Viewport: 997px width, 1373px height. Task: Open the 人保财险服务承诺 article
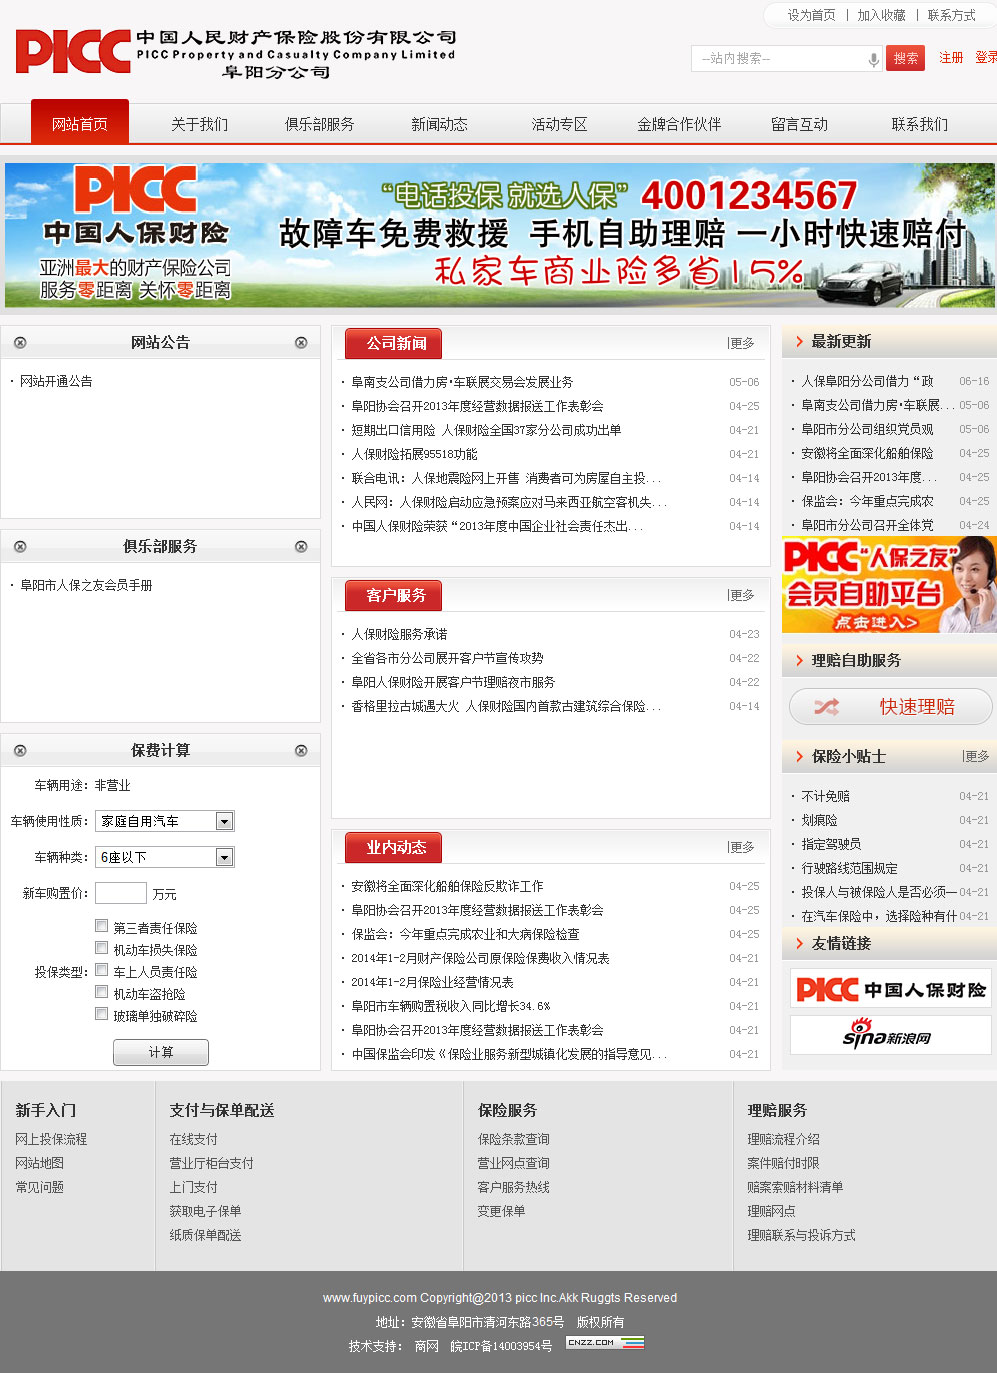[x=399, y=634]
